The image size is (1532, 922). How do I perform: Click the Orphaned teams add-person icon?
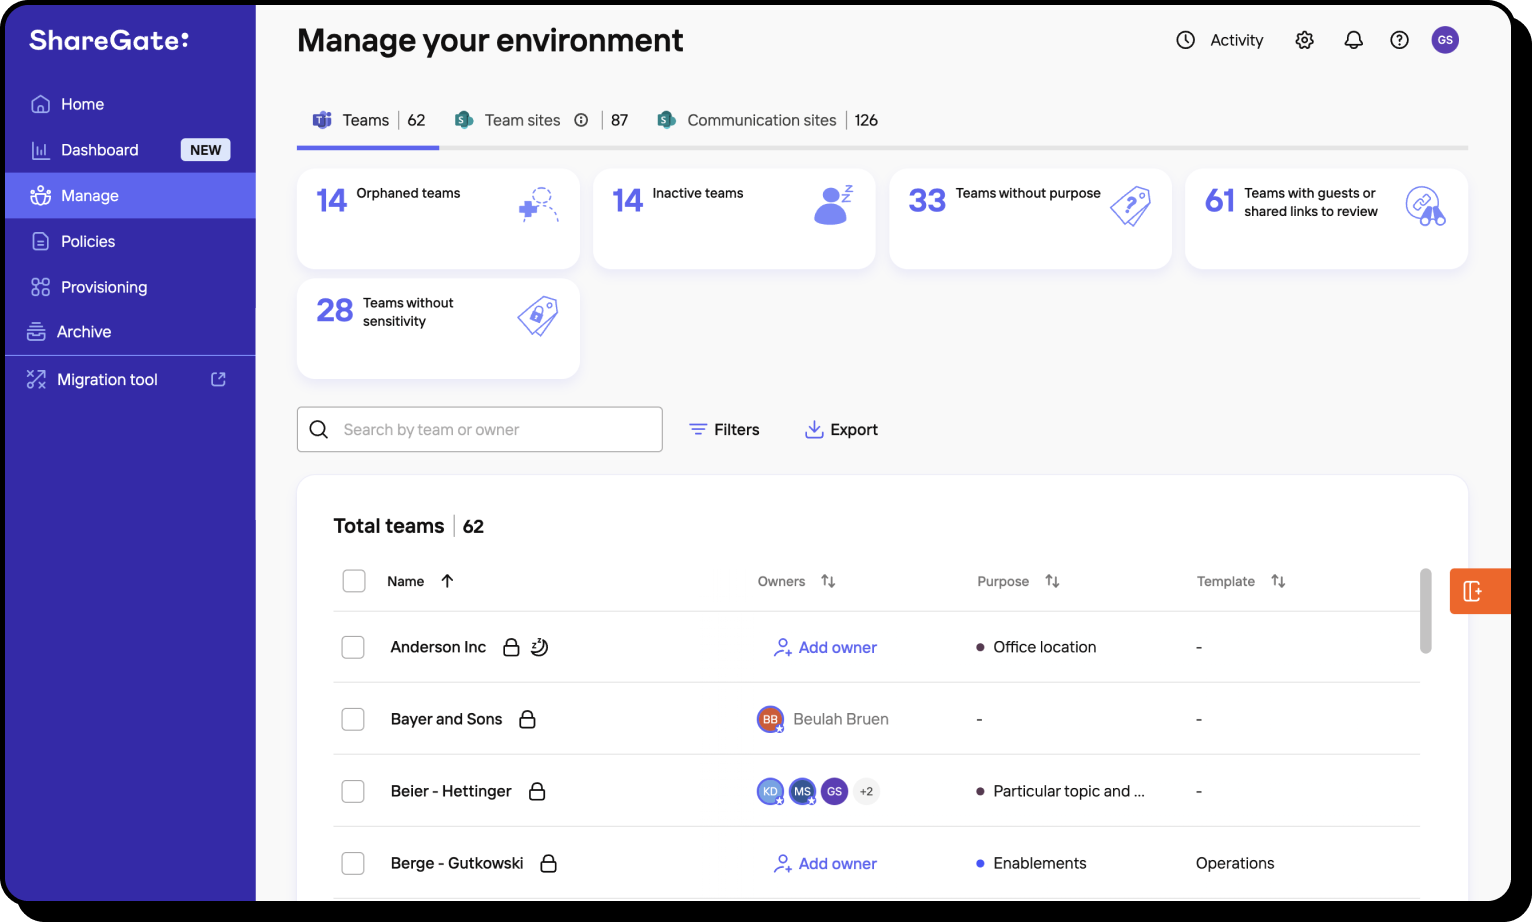click(x=538, y=205)
